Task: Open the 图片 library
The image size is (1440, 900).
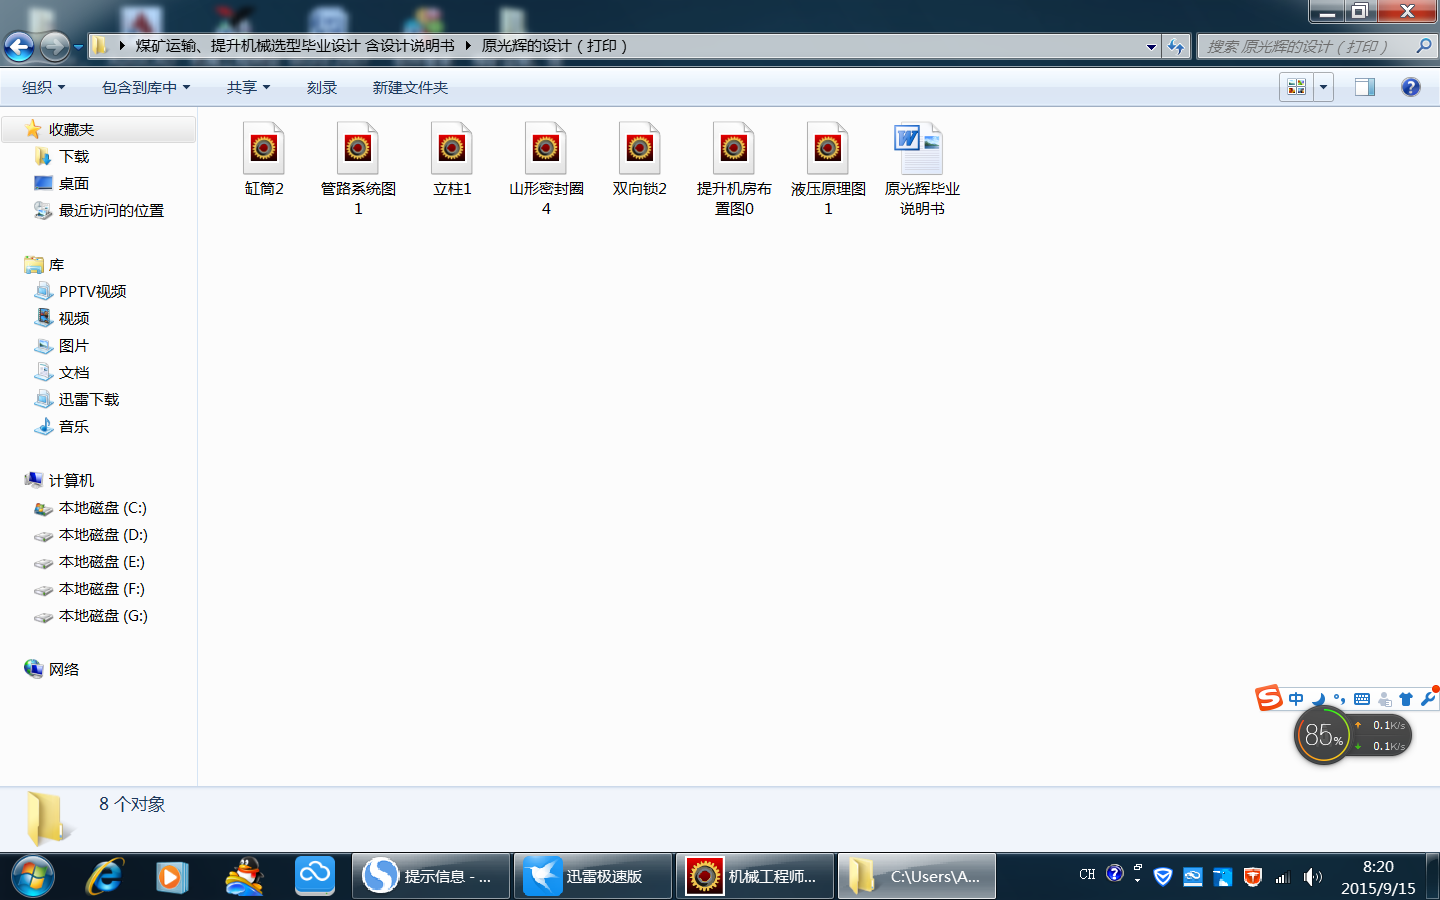Action: tap(74, 346)
